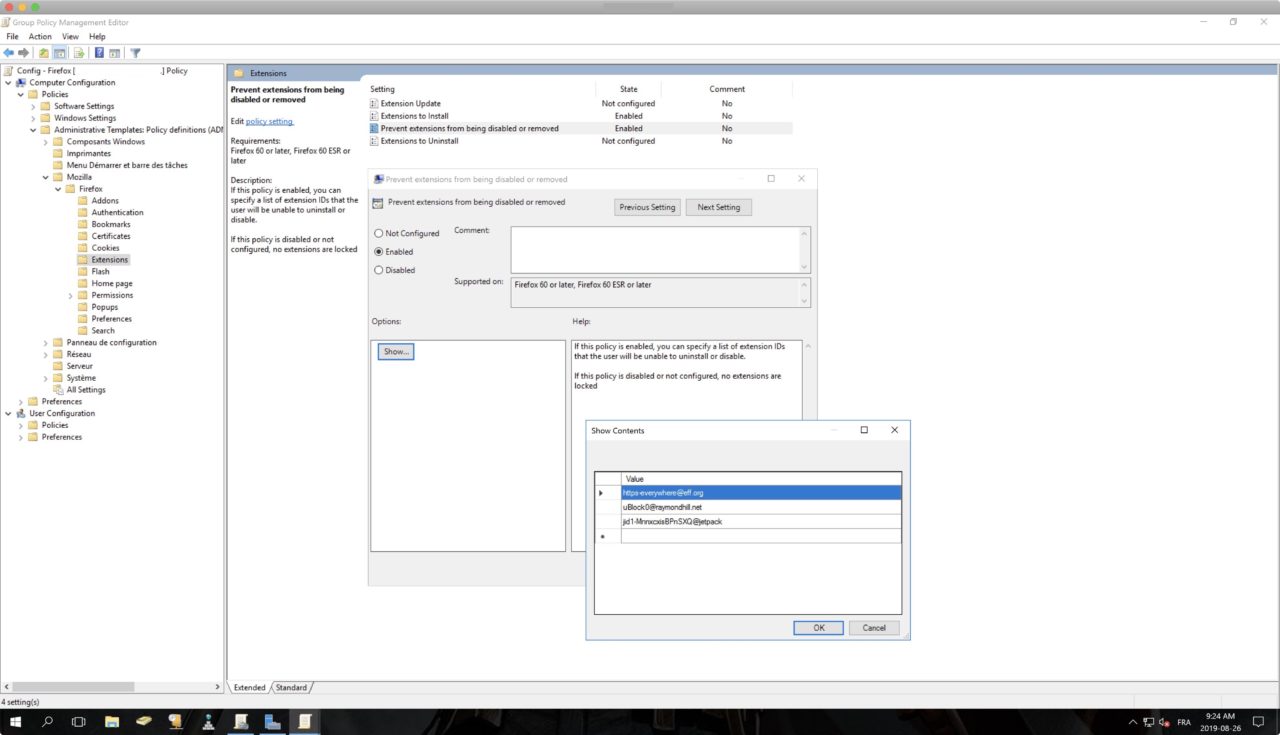Click the User Configuration node icon
1280x735 pixels.
(x=21, y=413)
